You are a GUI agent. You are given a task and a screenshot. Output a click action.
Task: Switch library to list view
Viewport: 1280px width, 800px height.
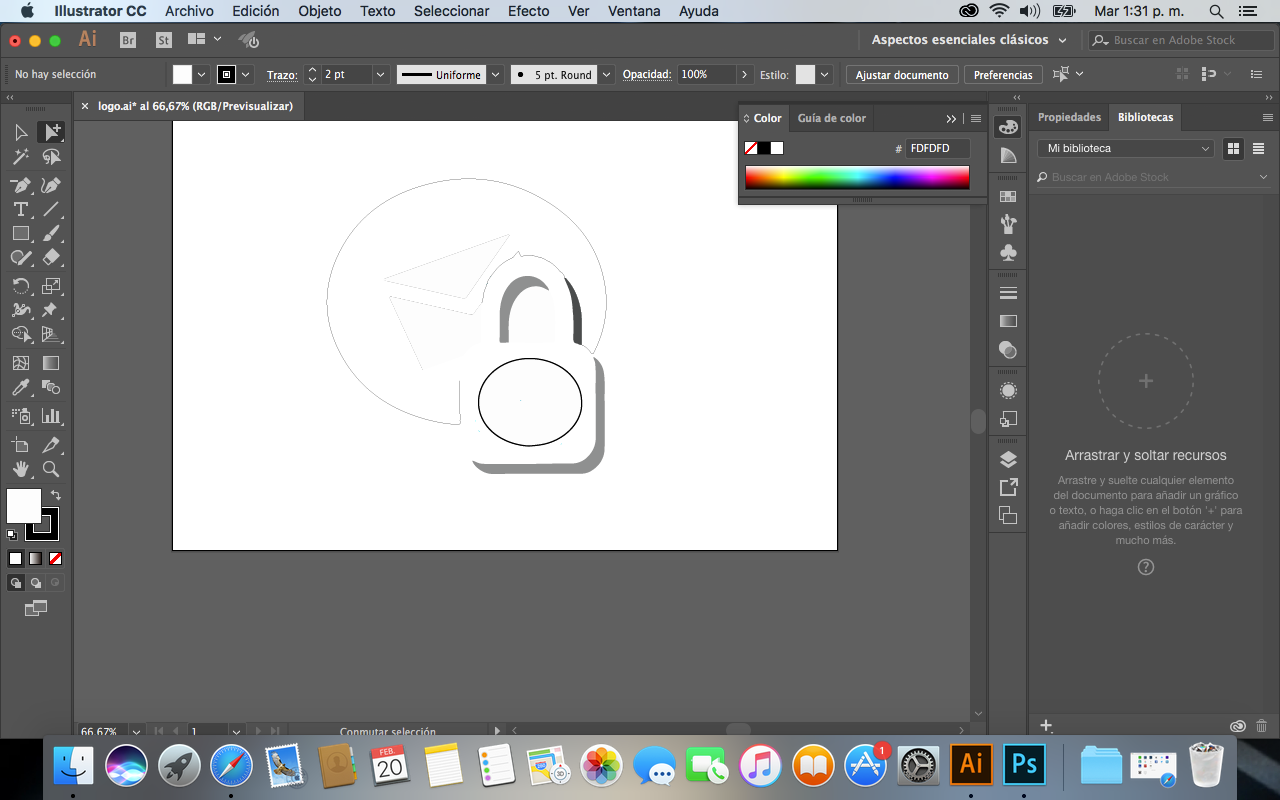click(x=1258, y=148)
